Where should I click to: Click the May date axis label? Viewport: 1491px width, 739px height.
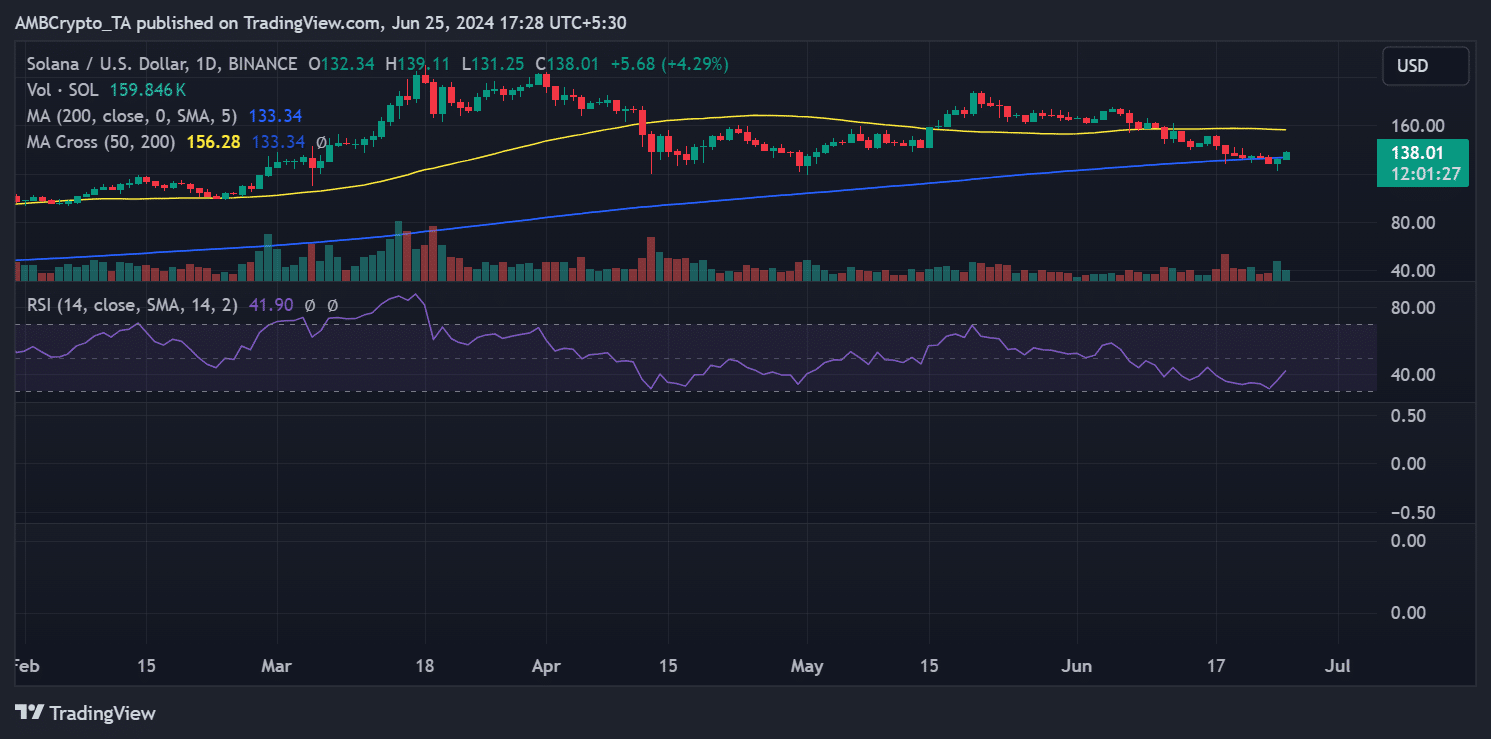[806, 666]
